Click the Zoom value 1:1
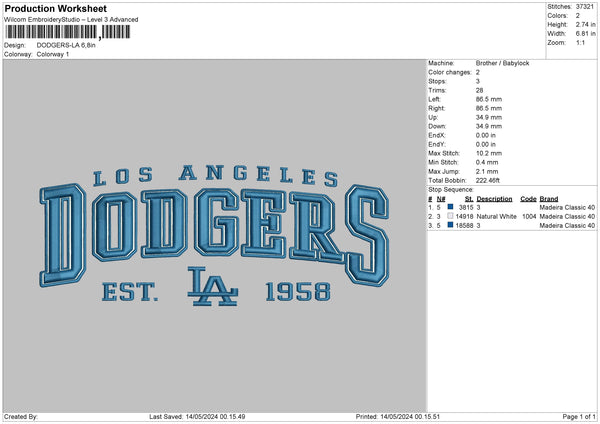The height and width of the screenshot is (424, 600). tap(580, 43)
